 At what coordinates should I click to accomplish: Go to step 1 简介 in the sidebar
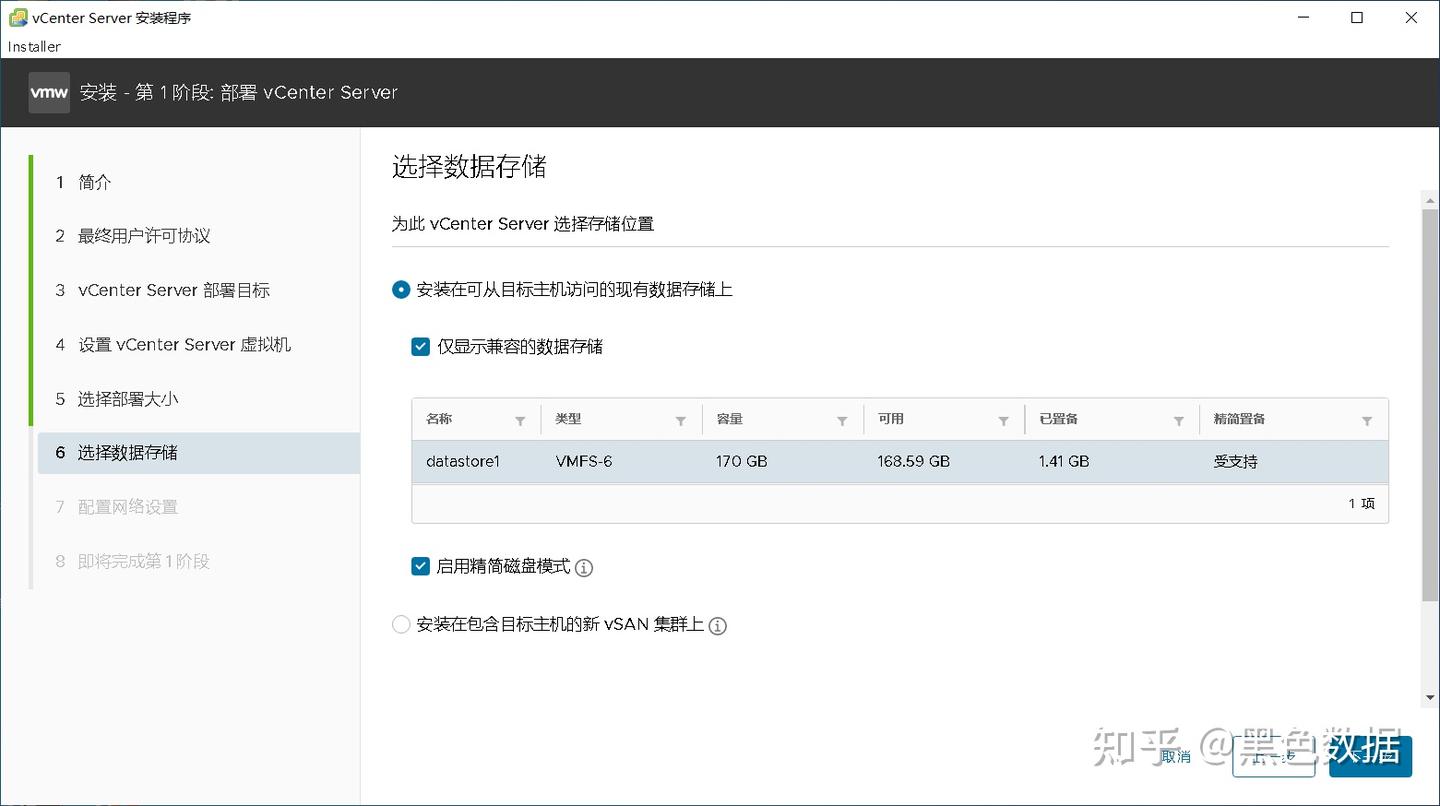click(x=93, y=182)
